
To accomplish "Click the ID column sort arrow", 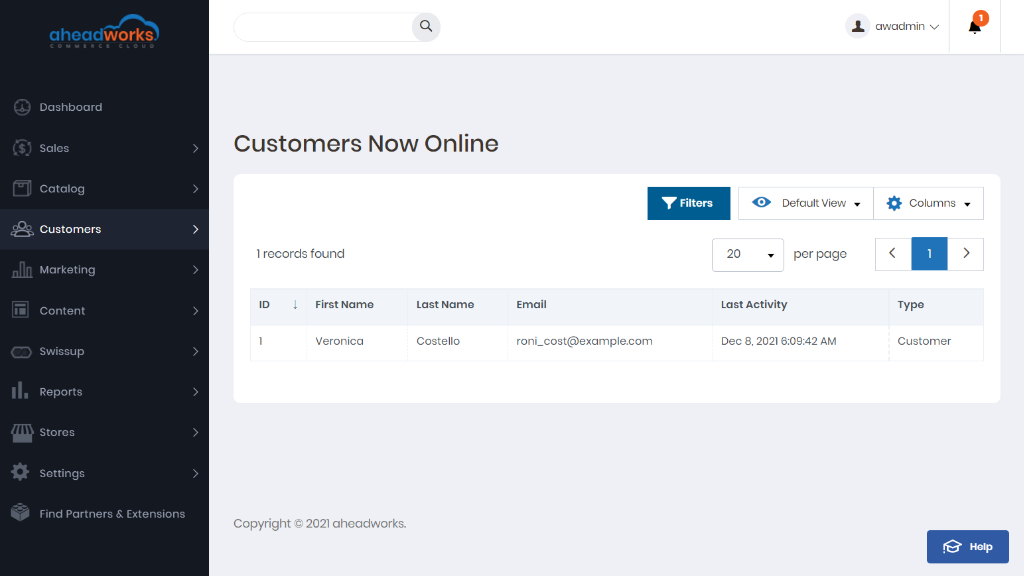I will [x=295, y=305].
